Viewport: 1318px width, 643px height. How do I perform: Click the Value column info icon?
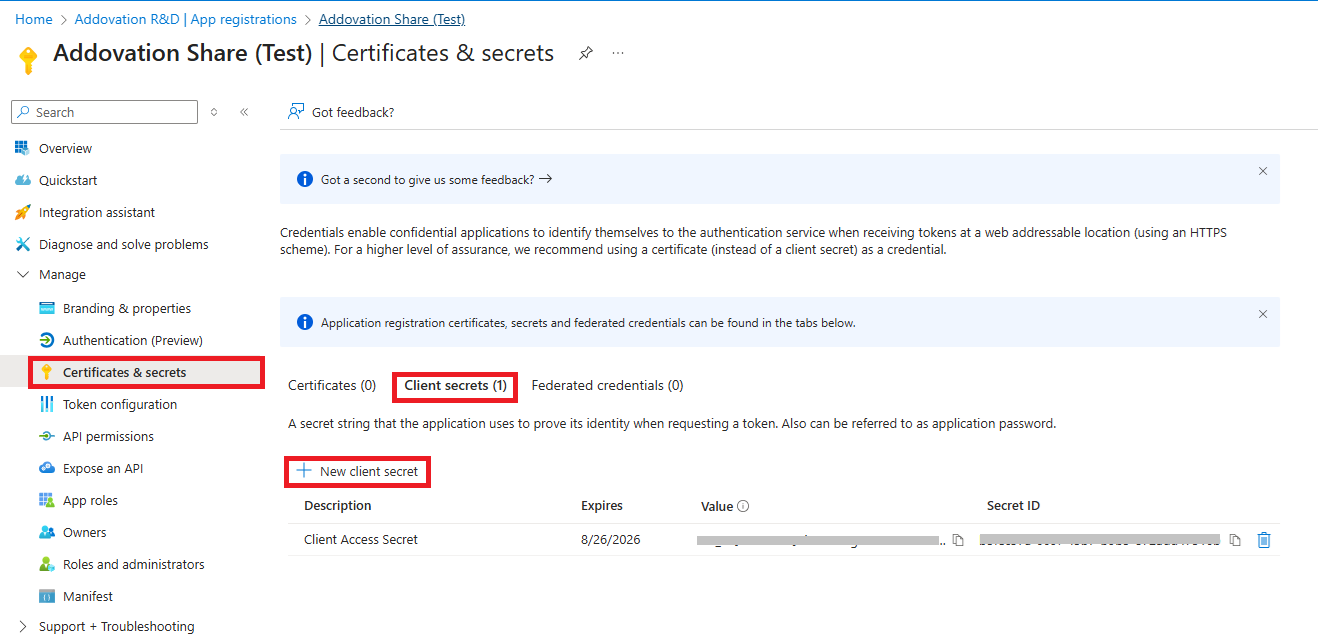(743, 506)
